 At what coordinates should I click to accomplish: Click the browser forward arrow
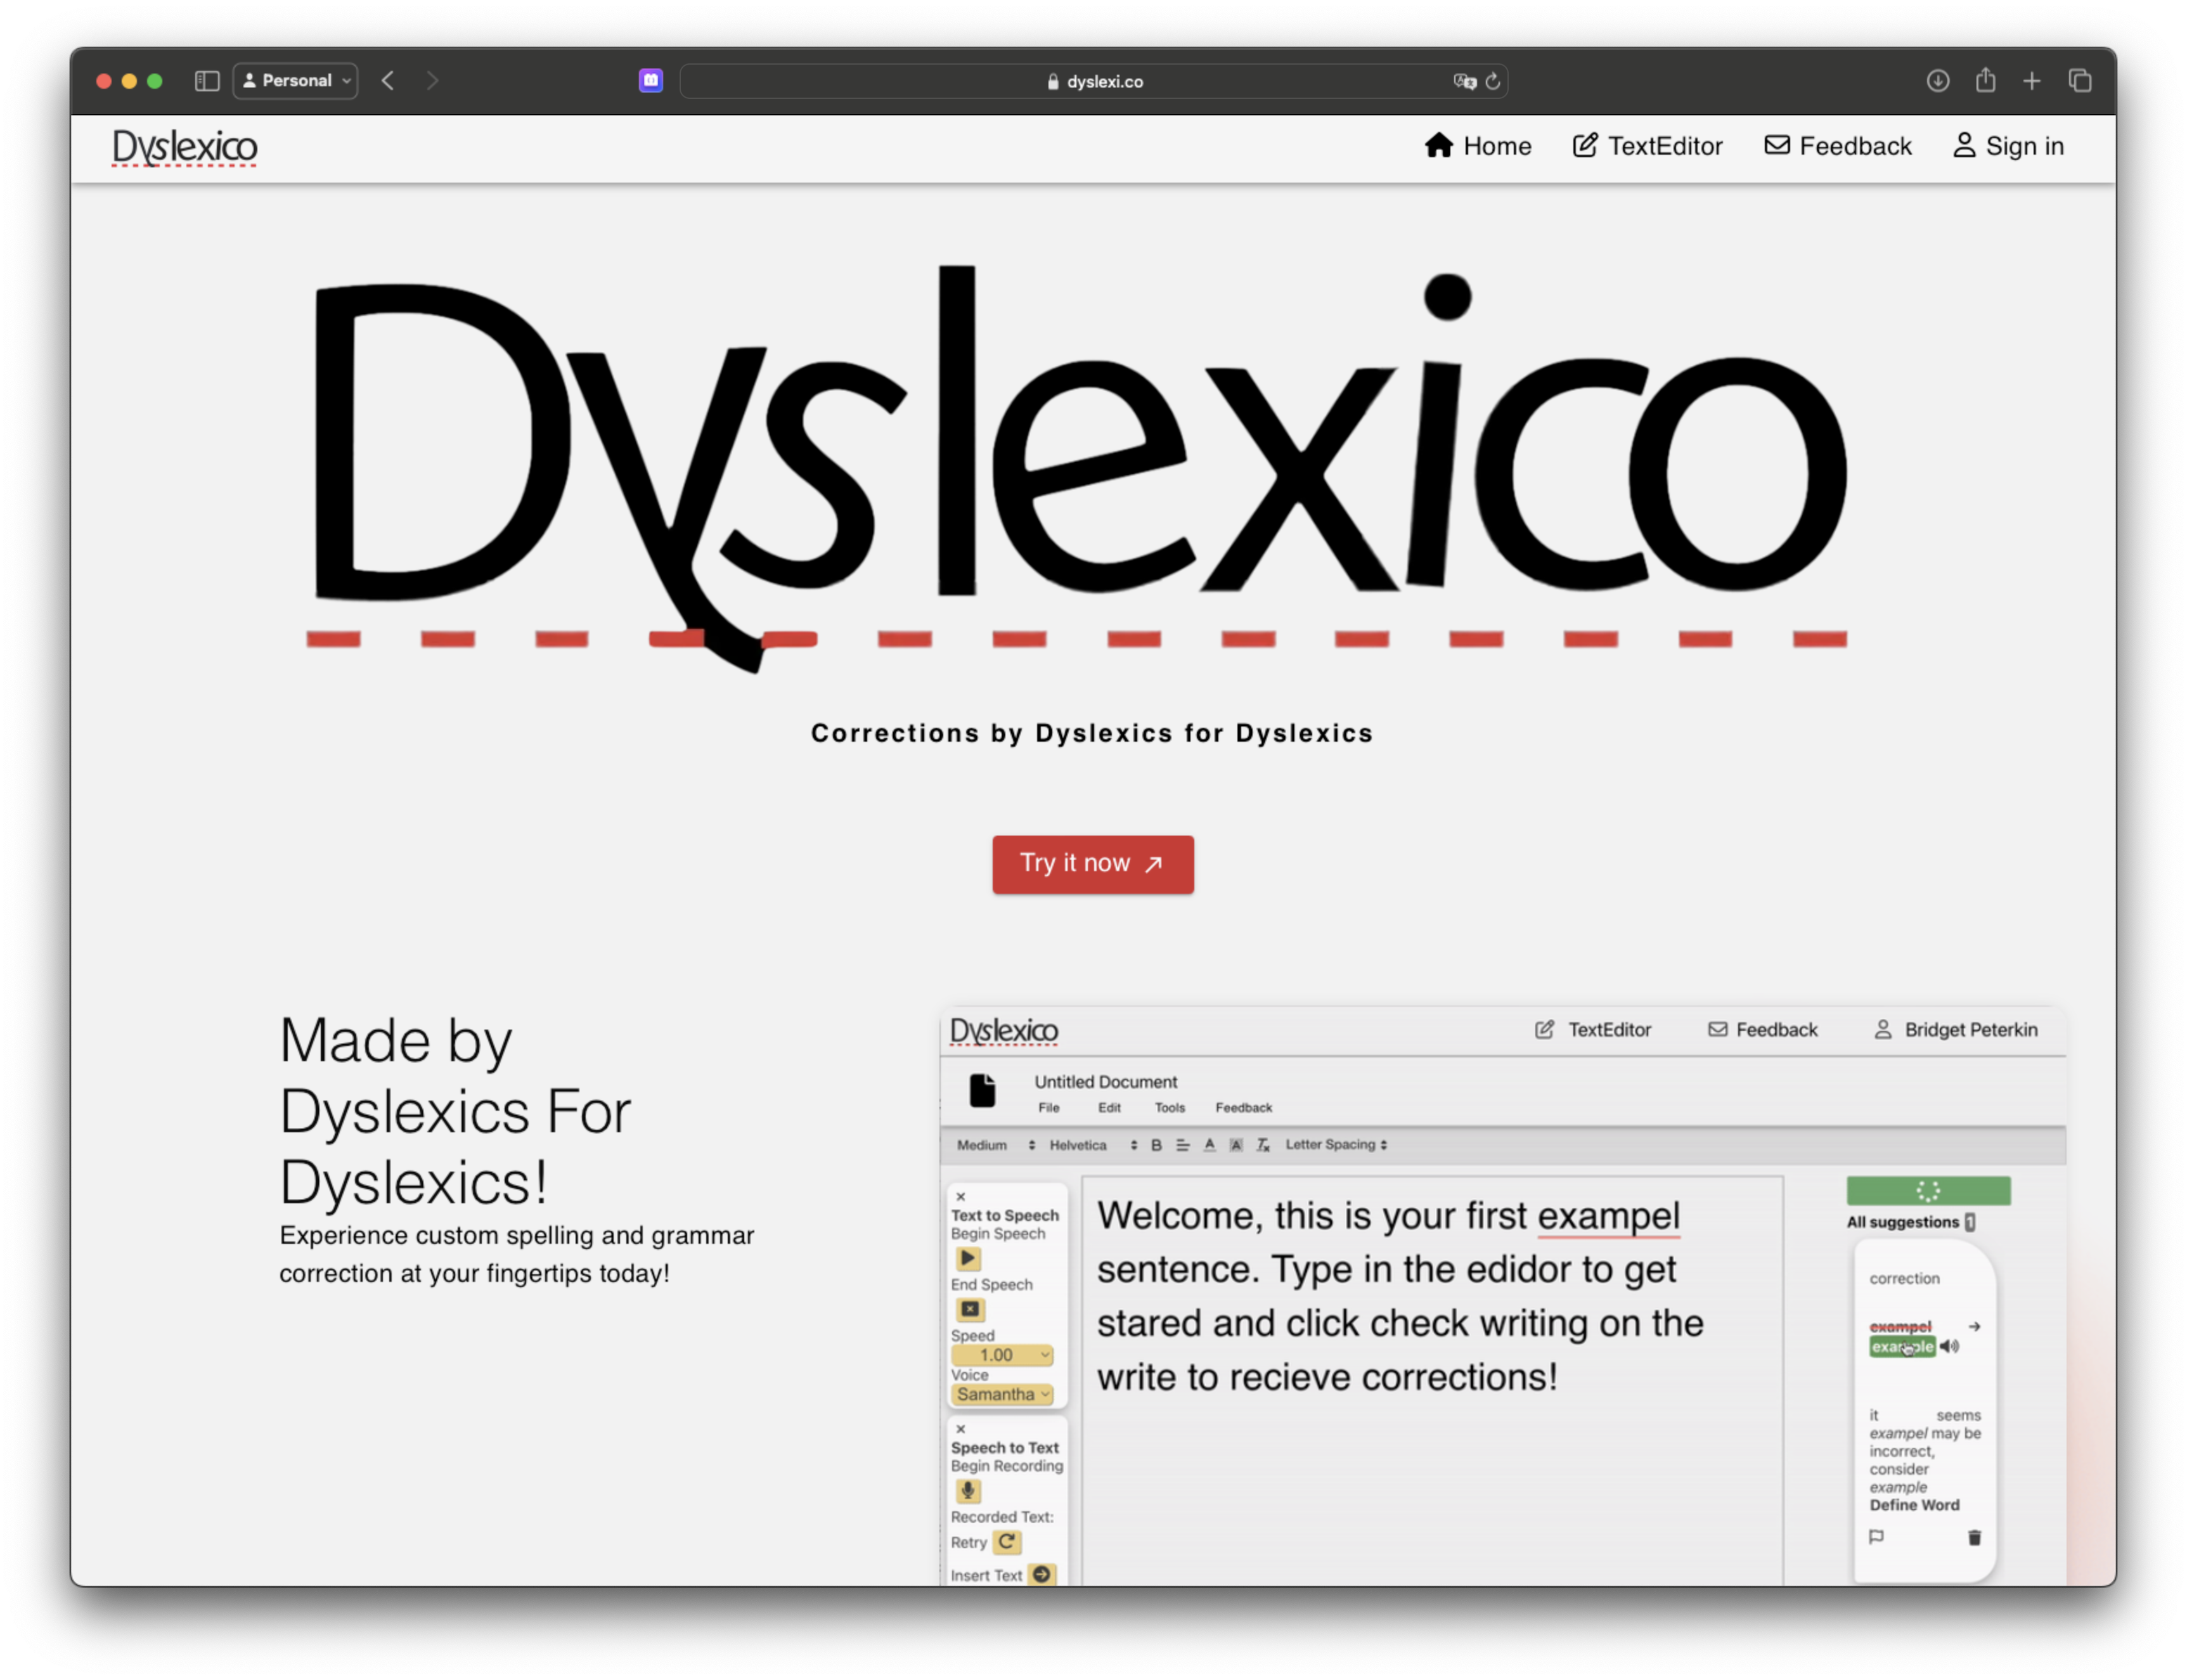pos(432,81)
